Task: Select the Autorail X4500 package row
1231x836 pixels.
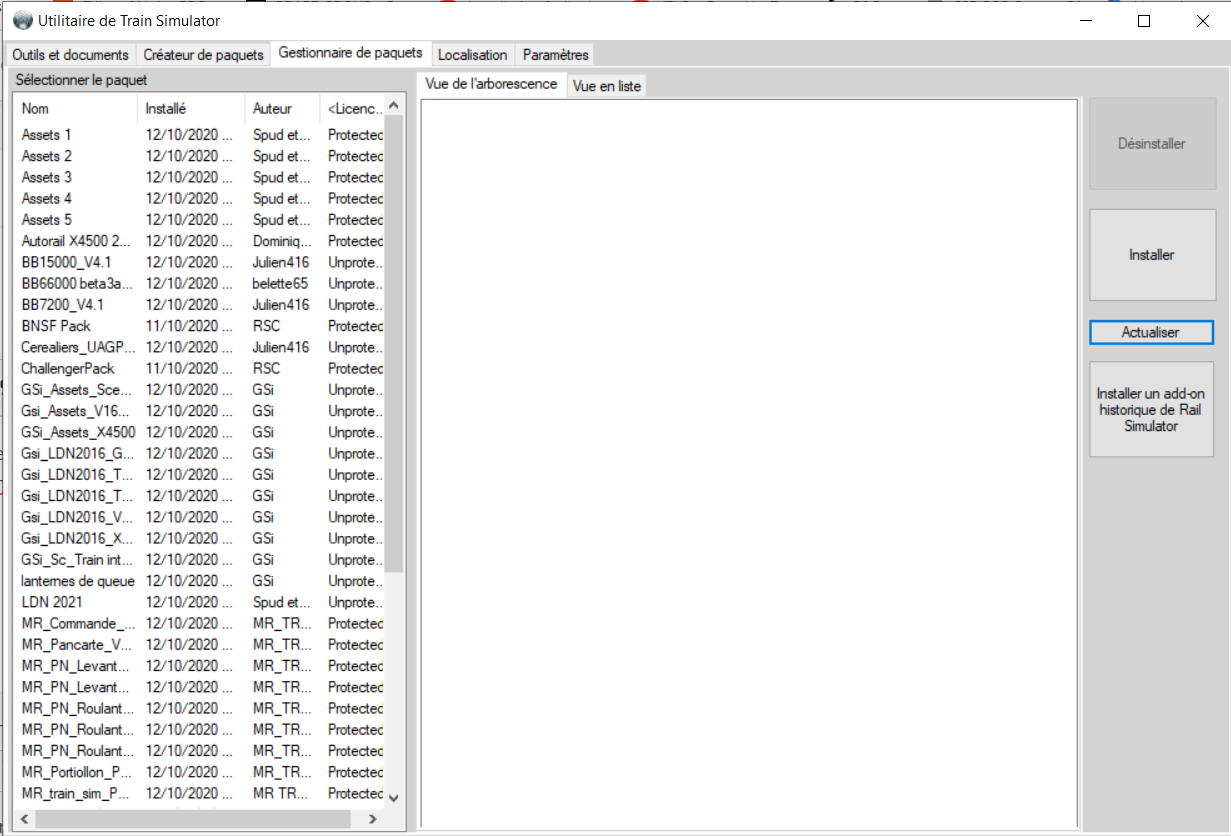Action: pyautogui.click(x=199, y=241)
